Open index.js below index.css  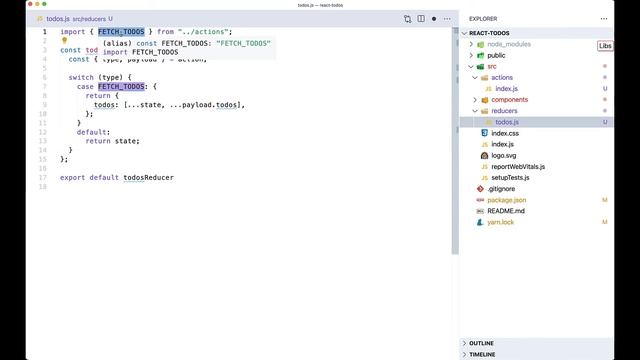coord(502,144)
